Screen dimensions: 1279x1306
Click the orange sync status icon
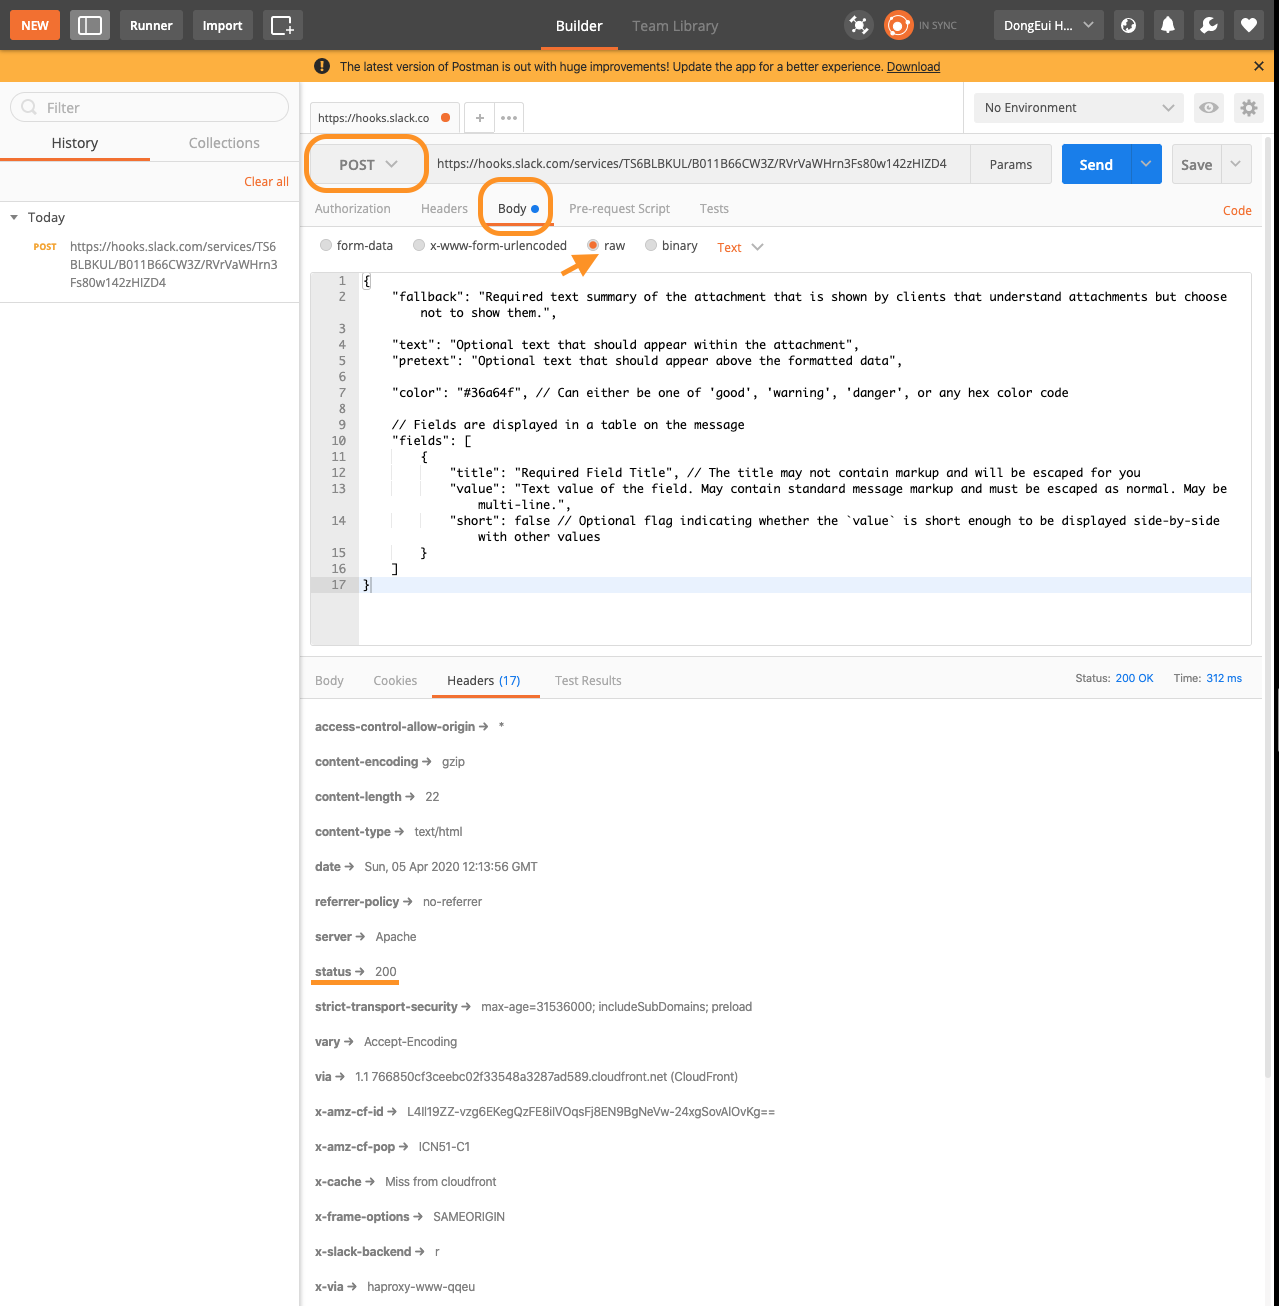pos(898,25)
